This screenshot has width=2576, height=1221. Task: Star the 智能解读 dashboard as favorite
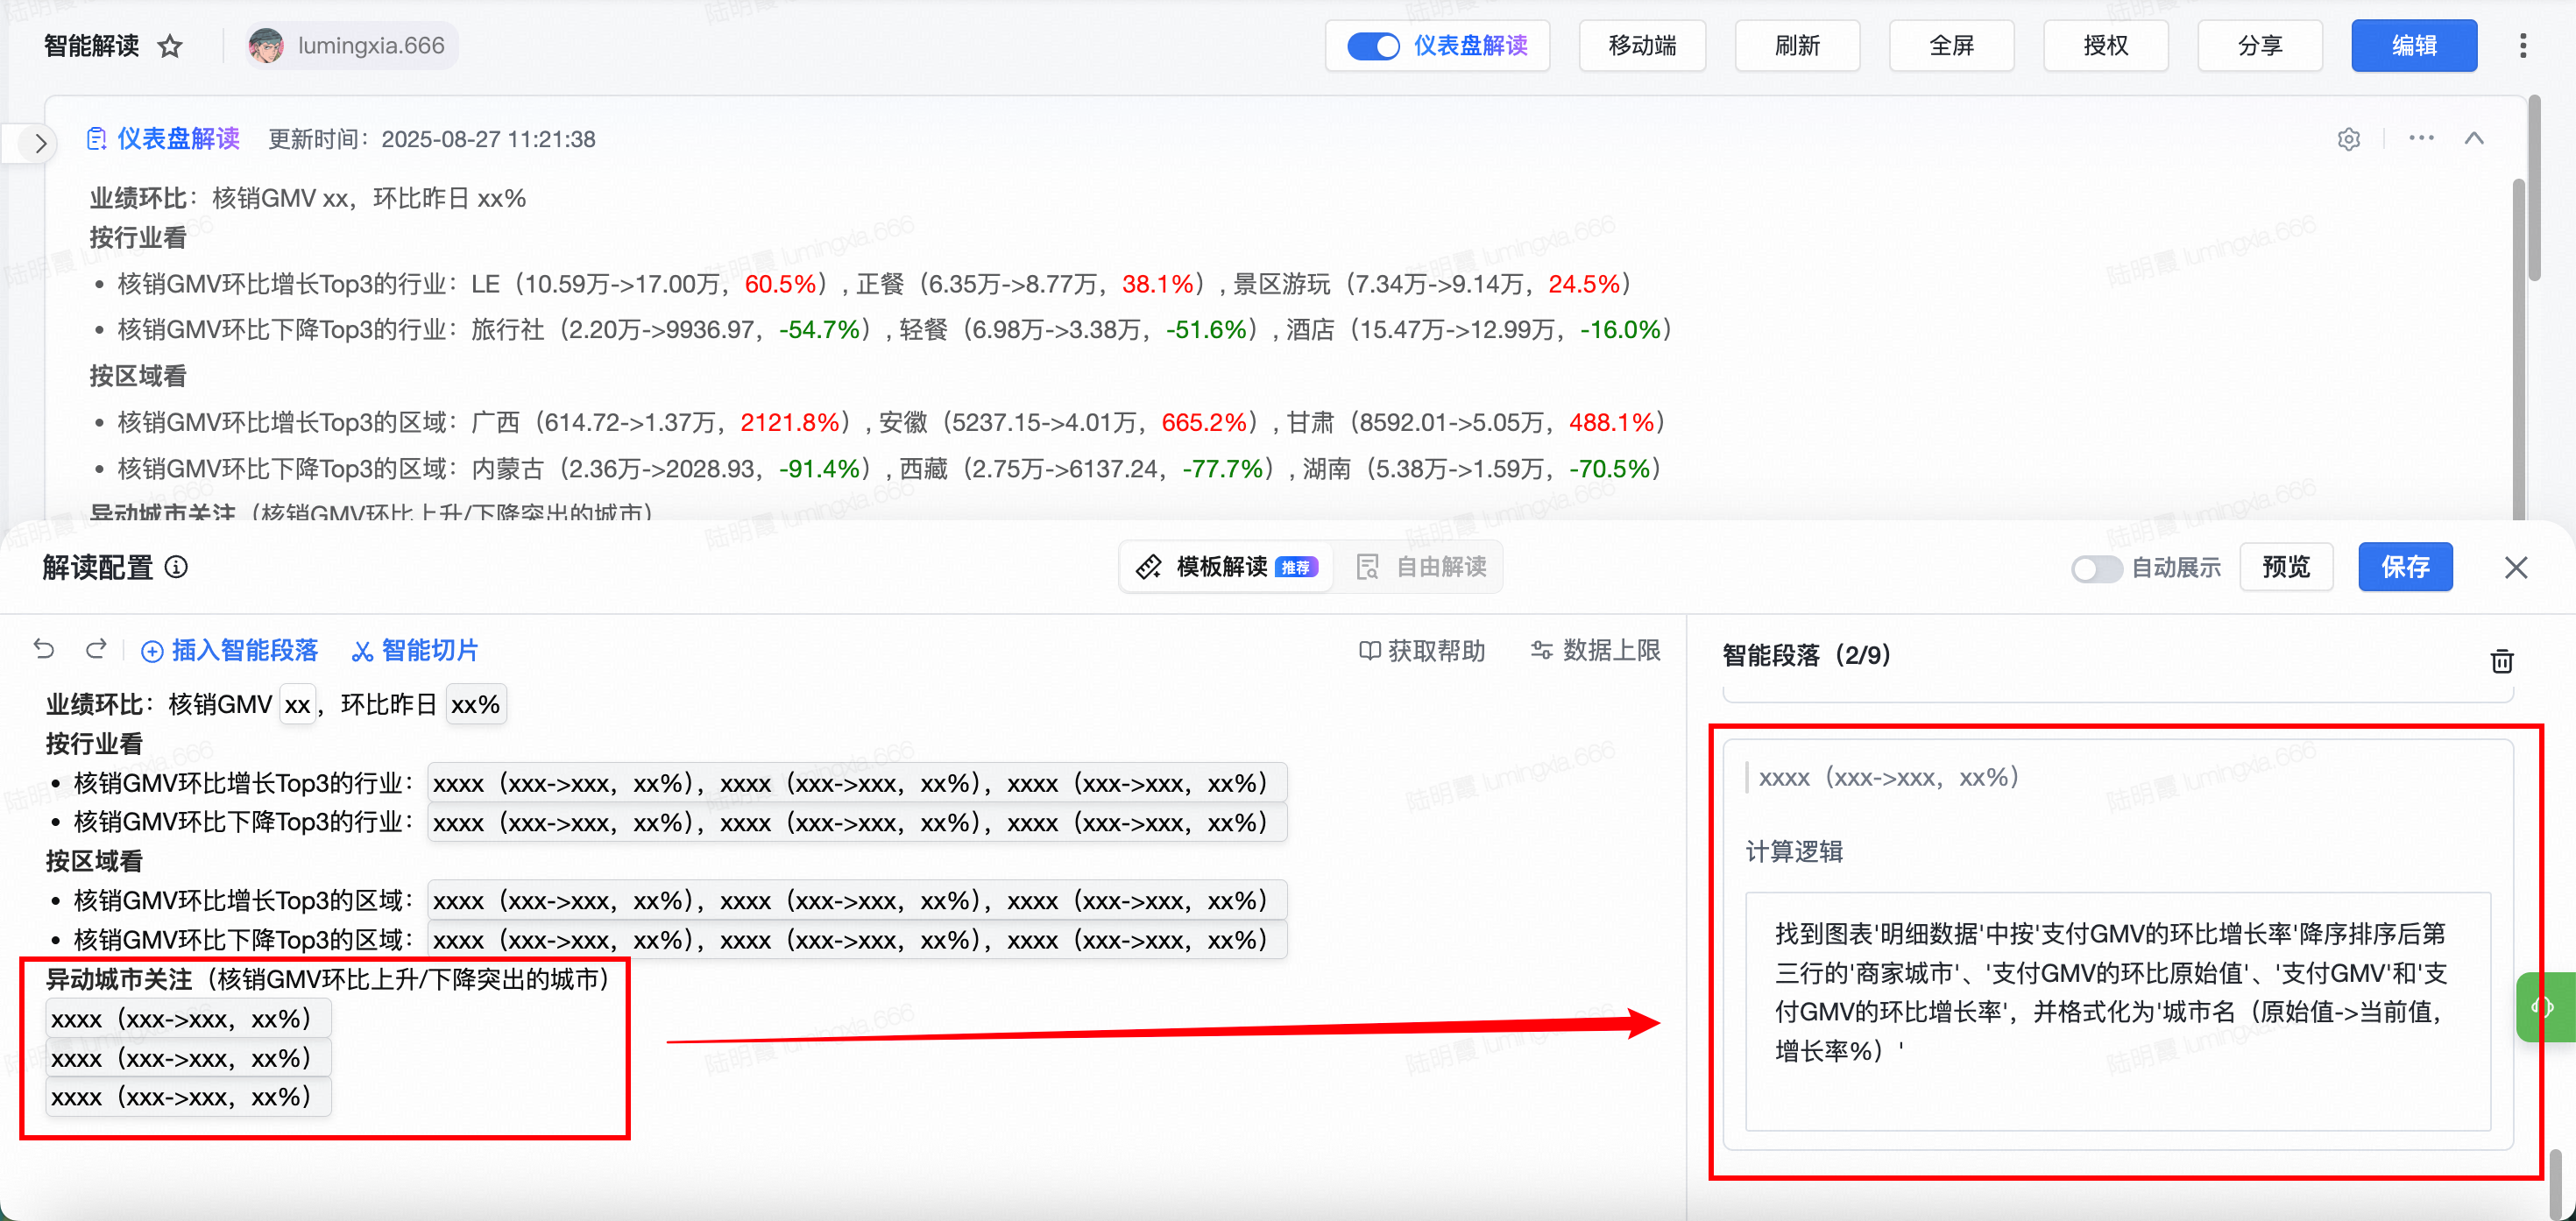pyautogui.click(x=170, y=46)
